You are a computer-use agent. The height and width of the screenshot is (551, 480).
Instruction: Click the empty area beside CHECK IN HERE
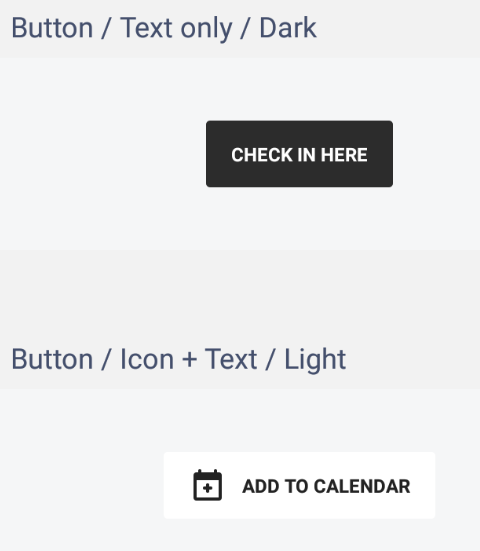(102, 154)
